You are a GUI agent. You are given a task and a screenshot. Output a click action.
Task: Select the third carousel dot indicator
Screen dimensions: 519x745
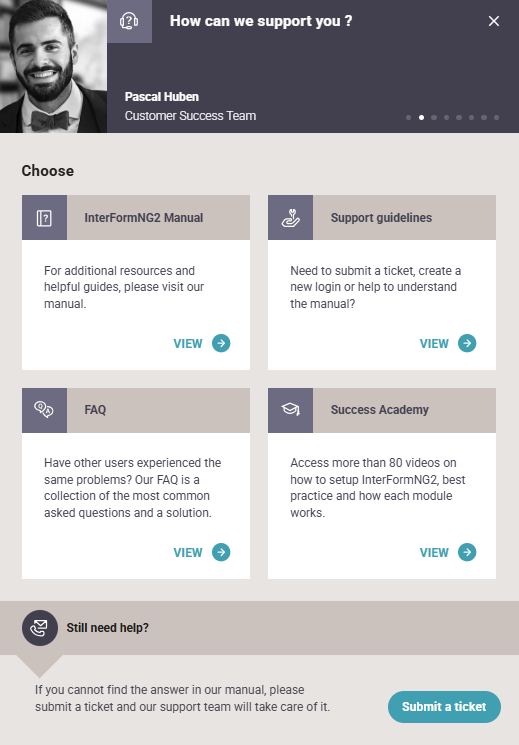coord(434,117)
